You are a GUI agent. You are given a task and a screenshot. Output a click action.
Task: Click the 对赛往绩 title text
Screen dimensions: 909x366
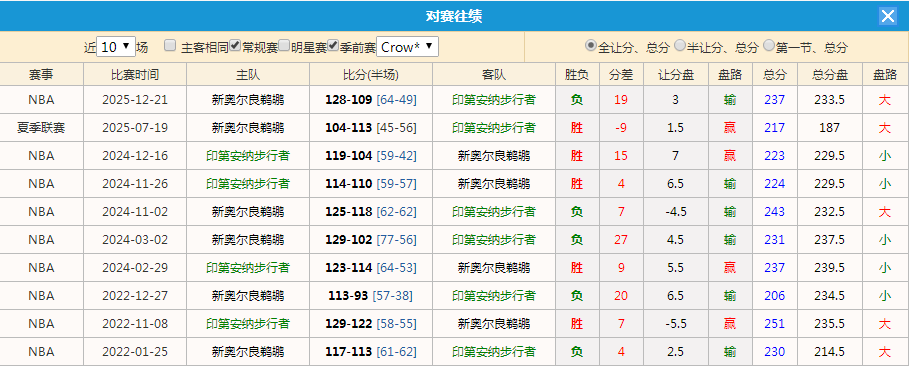click(454, 16)
